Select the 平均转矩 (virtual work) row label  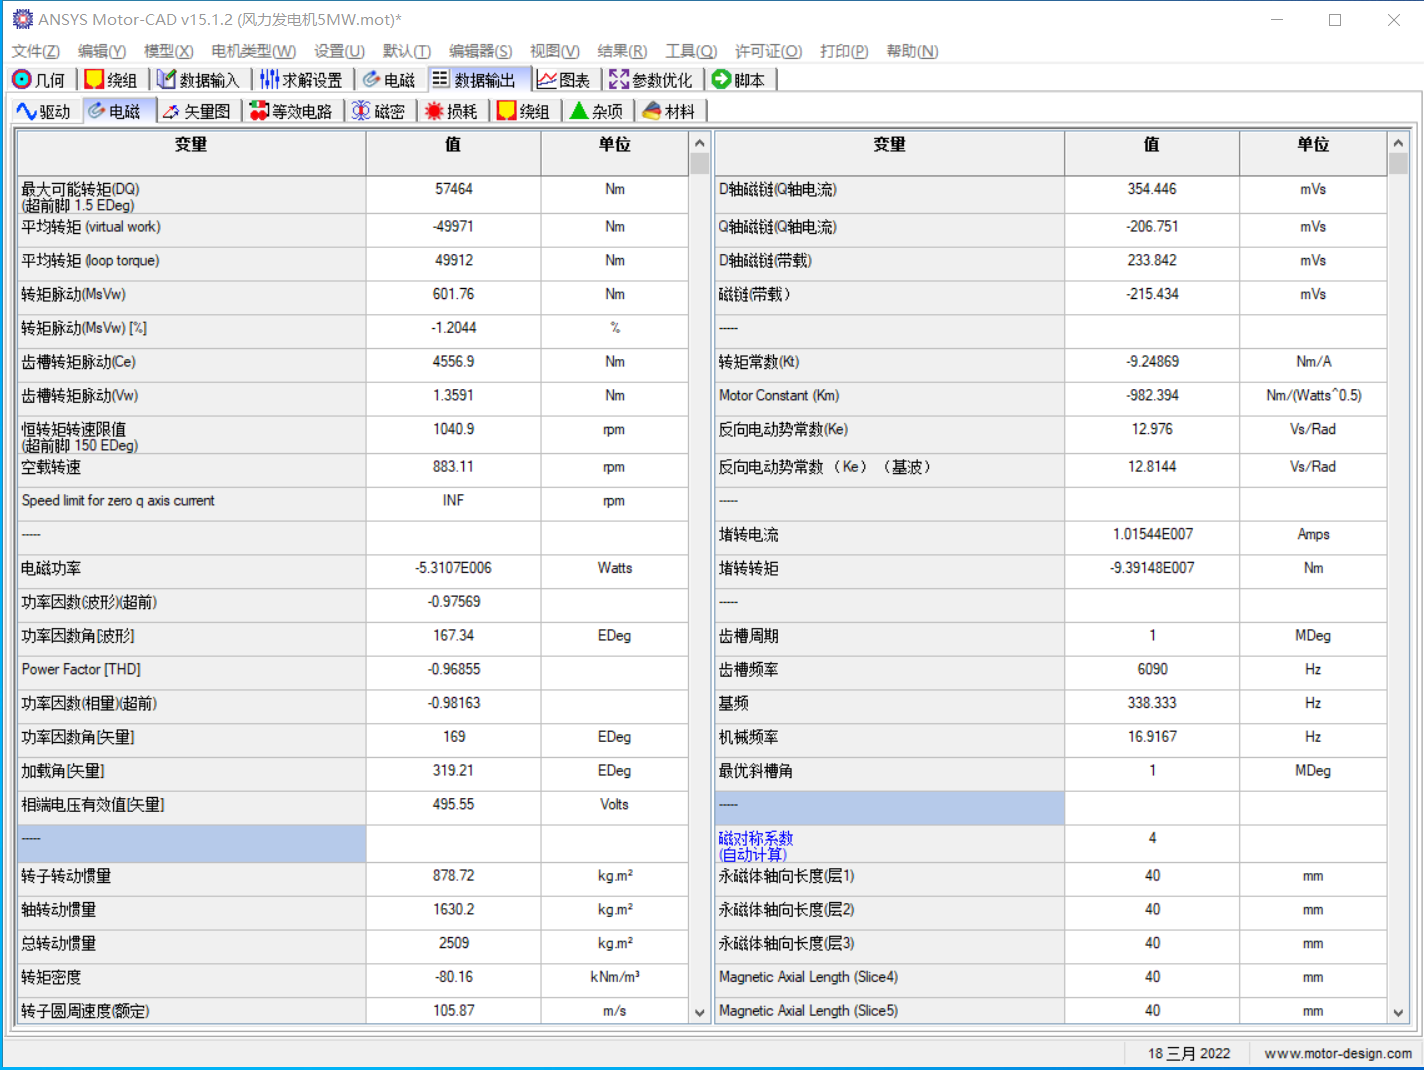pos(91,227)
